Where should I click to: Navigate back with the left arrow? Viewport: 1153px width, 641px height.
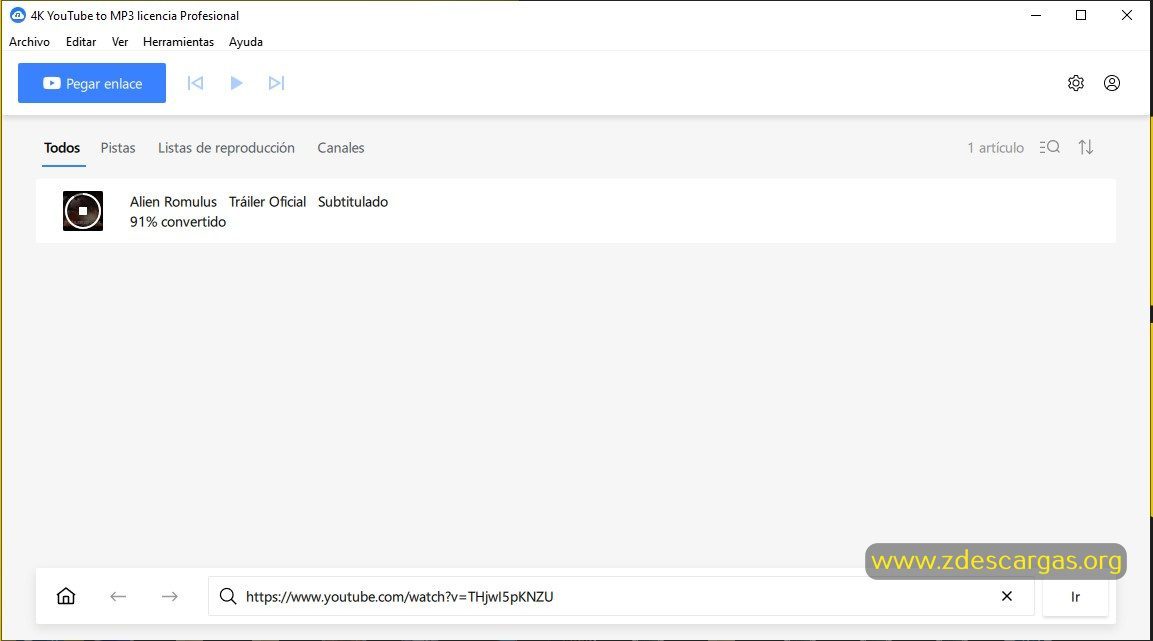point(118,596)
